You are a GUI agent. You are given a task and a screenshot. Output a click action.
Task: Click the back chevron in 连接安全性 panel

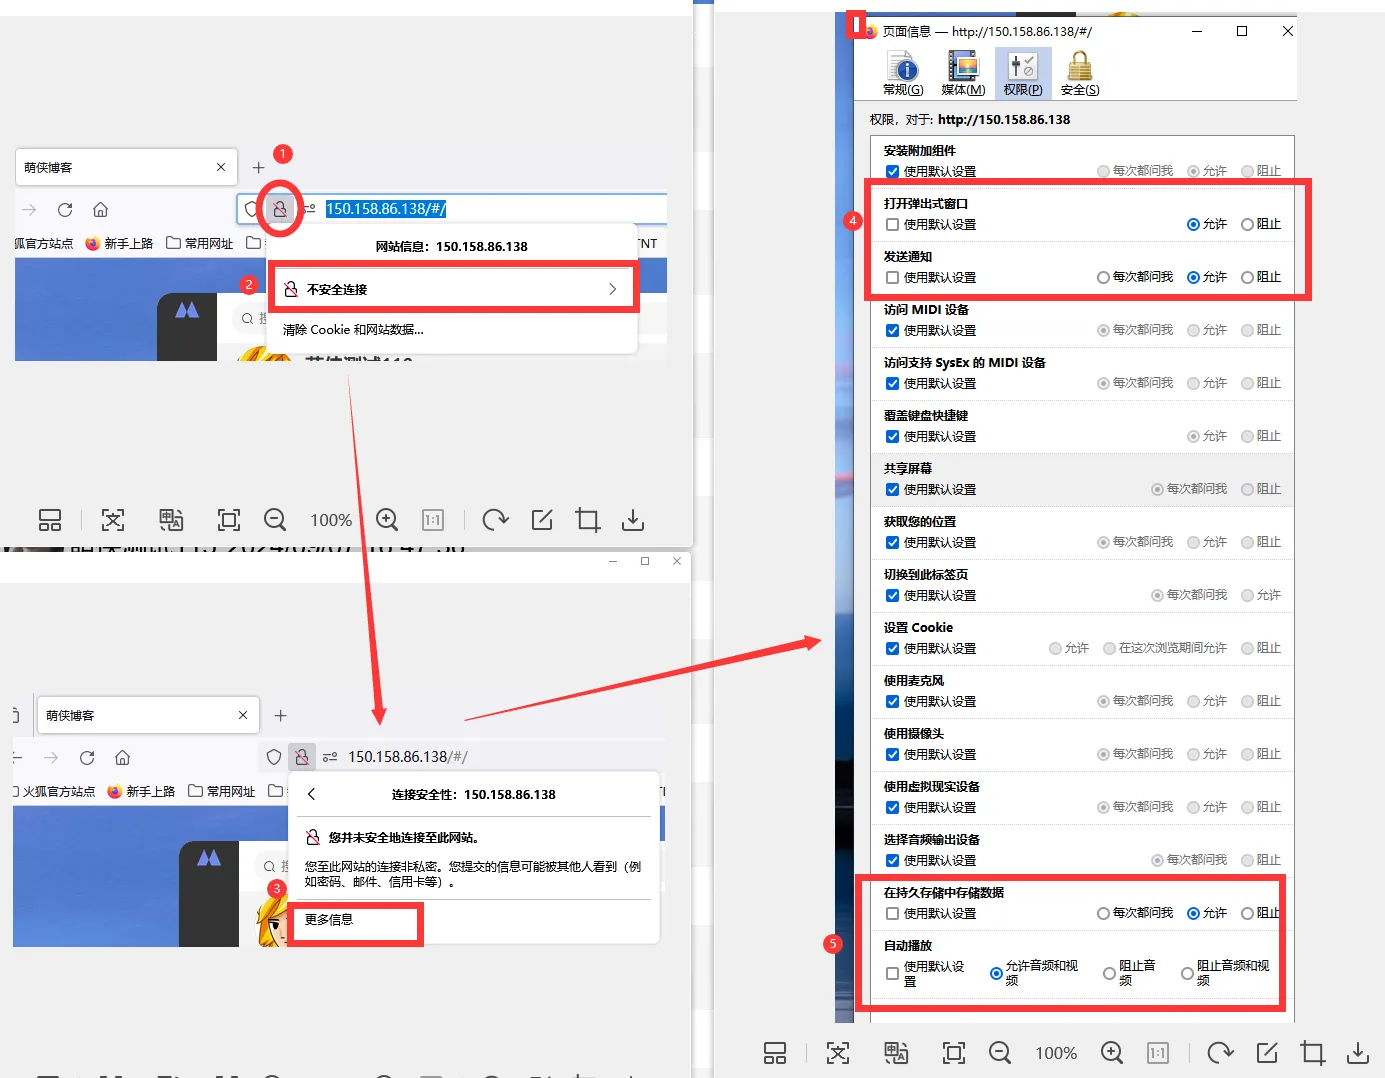[x=311, y=794]
